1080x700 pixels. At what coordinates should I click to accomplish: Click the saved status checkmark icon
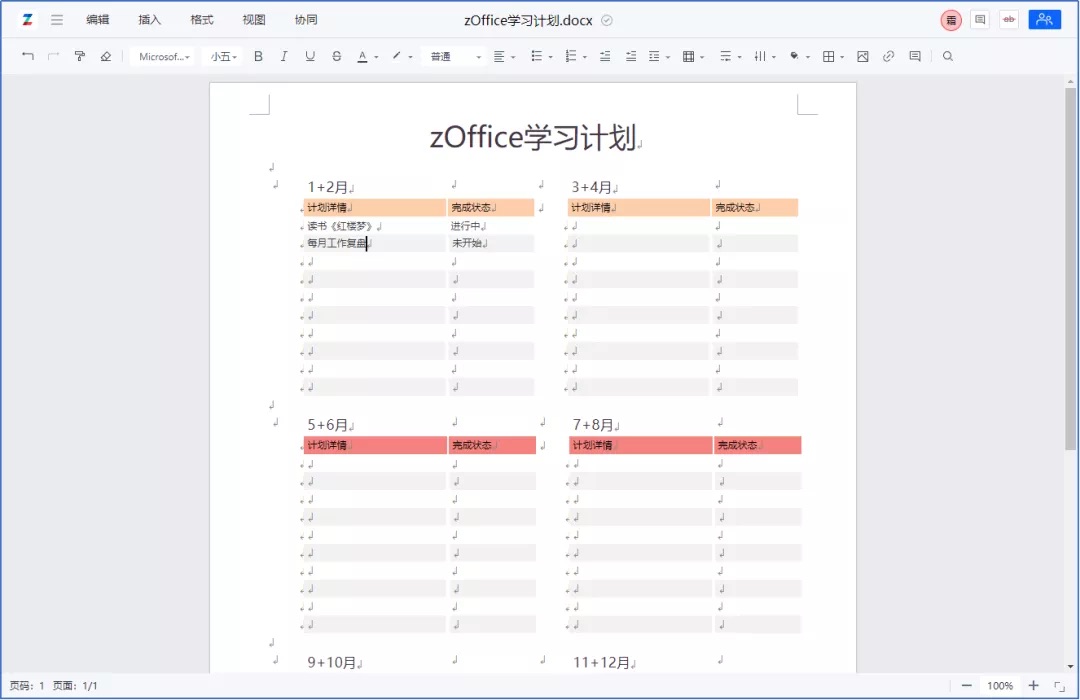click(607, 20)
